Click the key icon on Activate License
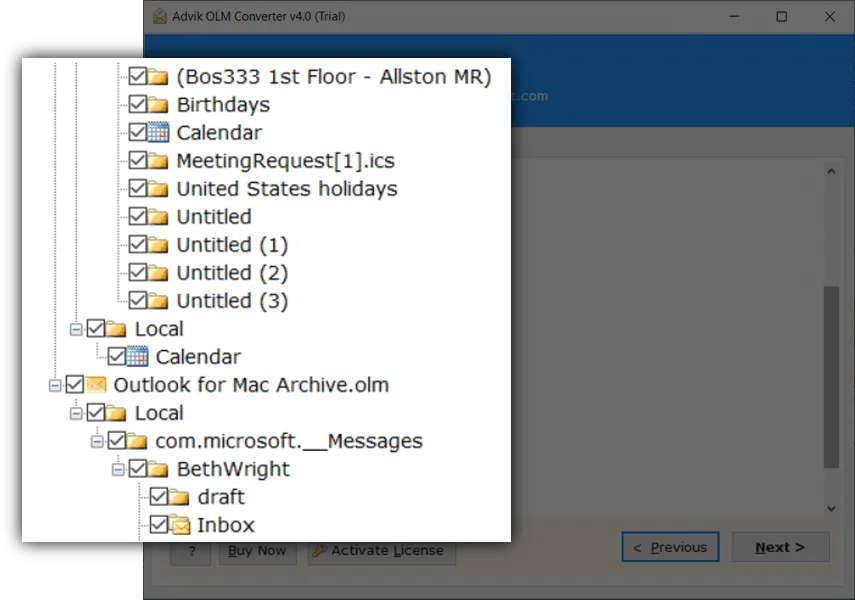This screenshot has width=855, height=600. point(320,550)
